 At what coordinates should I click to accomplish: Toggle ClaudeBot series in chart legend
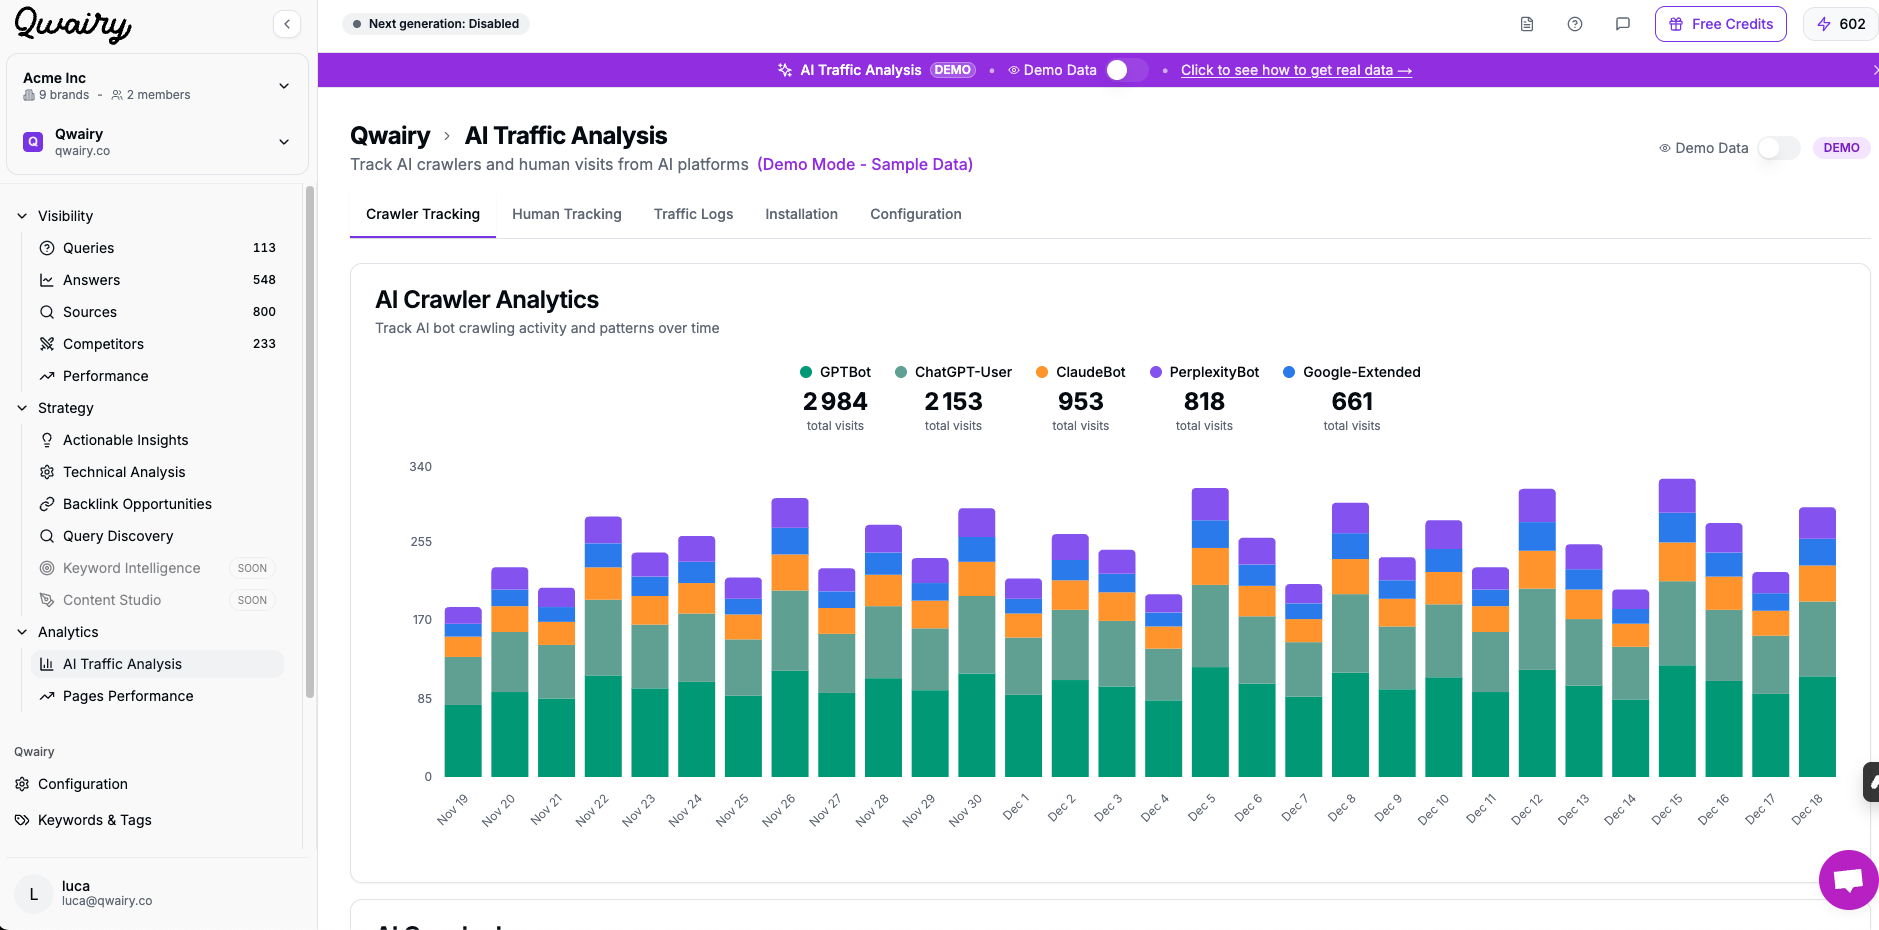[x=1080, y=372]
